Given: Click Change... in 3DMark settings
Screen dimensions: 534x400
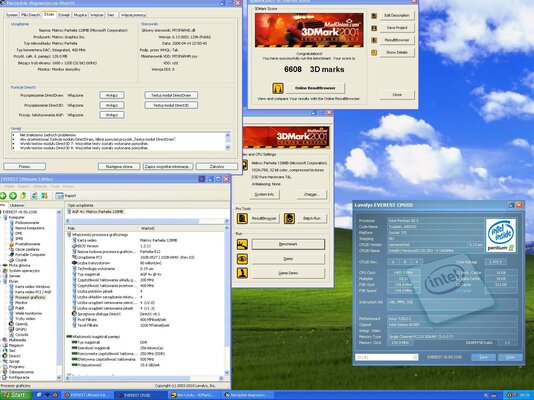Looking at the screenshot, I should tap(312, 194).
